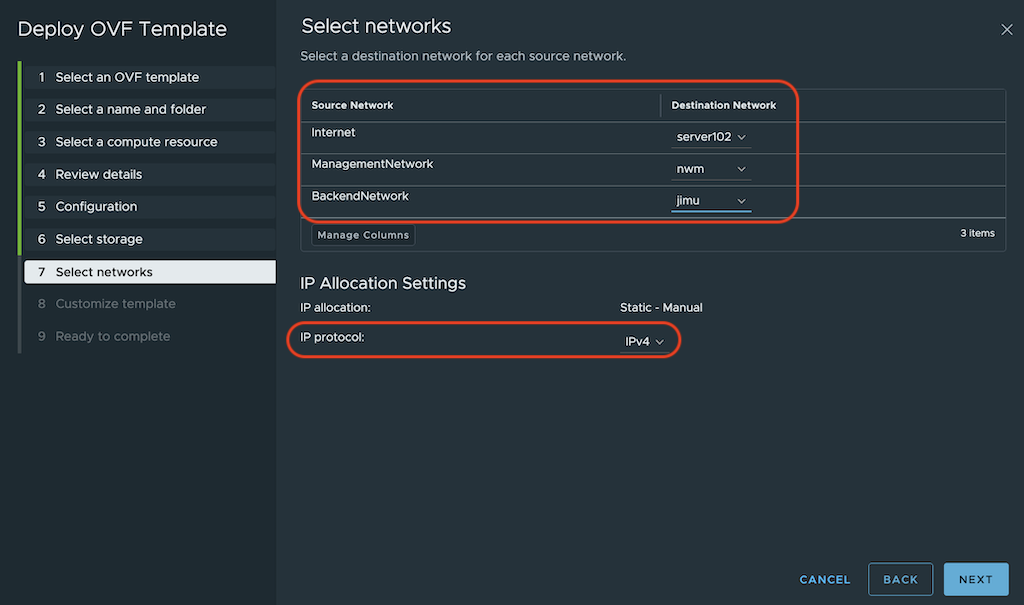Open the BackendNetwork destination dropdown
The height and width of the screenshot is (605, 1024).
tap(712, 201)
